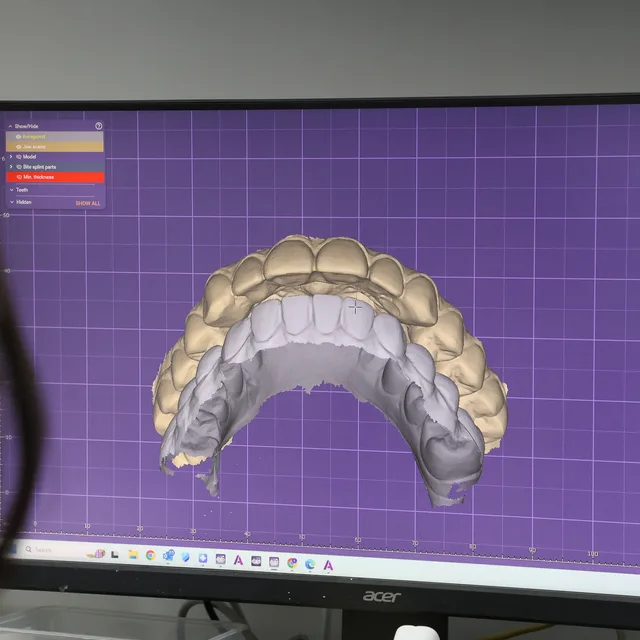Click the Show/Hide panel title
Image resolution: width=640 pixels, height=640 pixels.
27,126
